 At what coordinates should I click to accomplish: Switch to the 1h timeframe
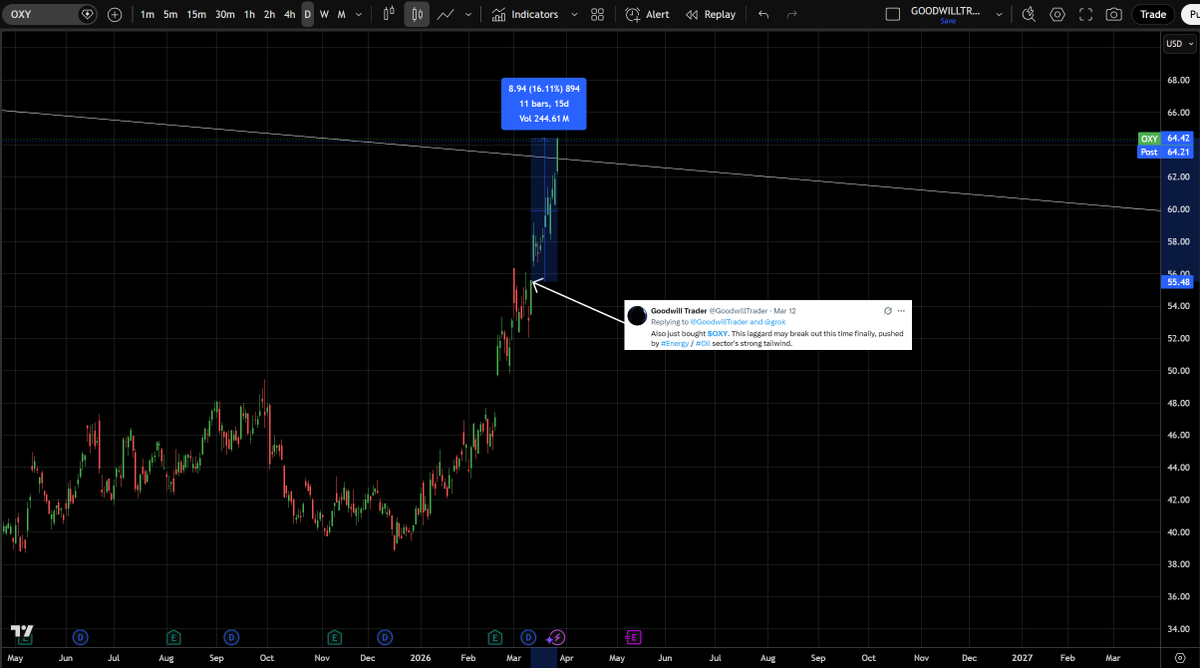click(x=250, y=15)
